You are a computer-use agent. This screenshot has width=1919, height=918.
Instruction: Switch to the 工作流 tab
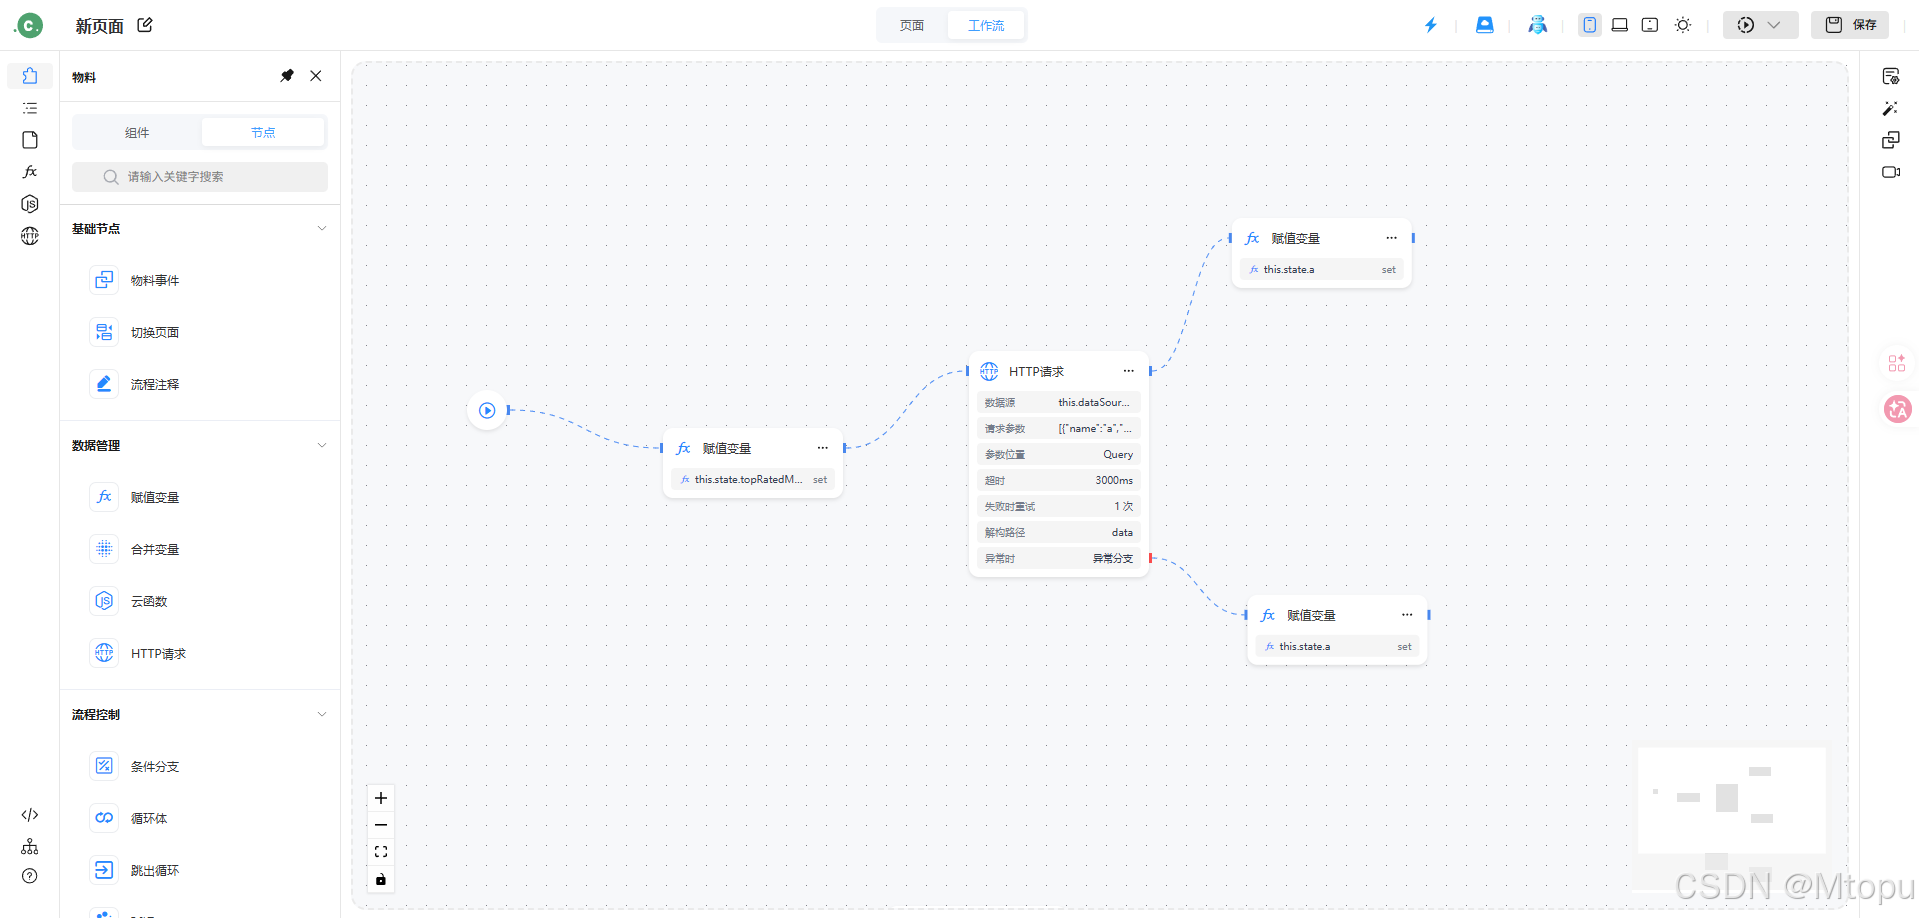pyautogui.click(x=986, y=25)
